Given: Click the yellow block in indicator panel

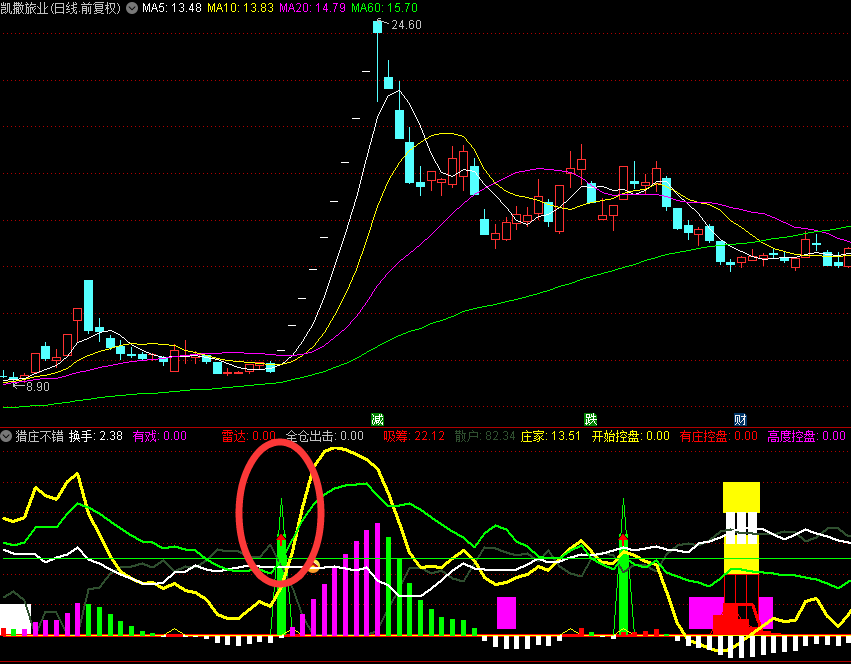Looking at the screenshot, I should coord(741,497).
